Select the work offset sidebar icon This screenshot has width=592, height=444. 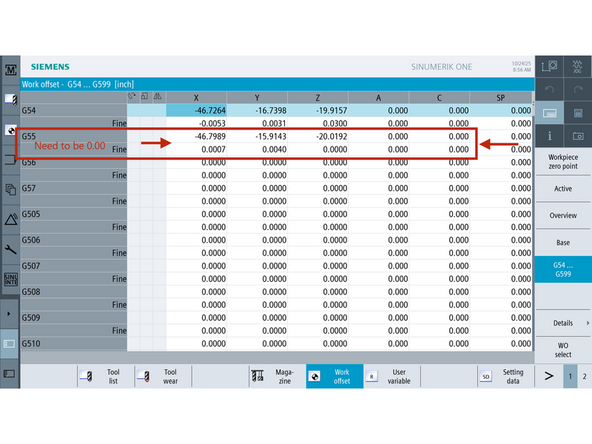[x=11, y=131]
